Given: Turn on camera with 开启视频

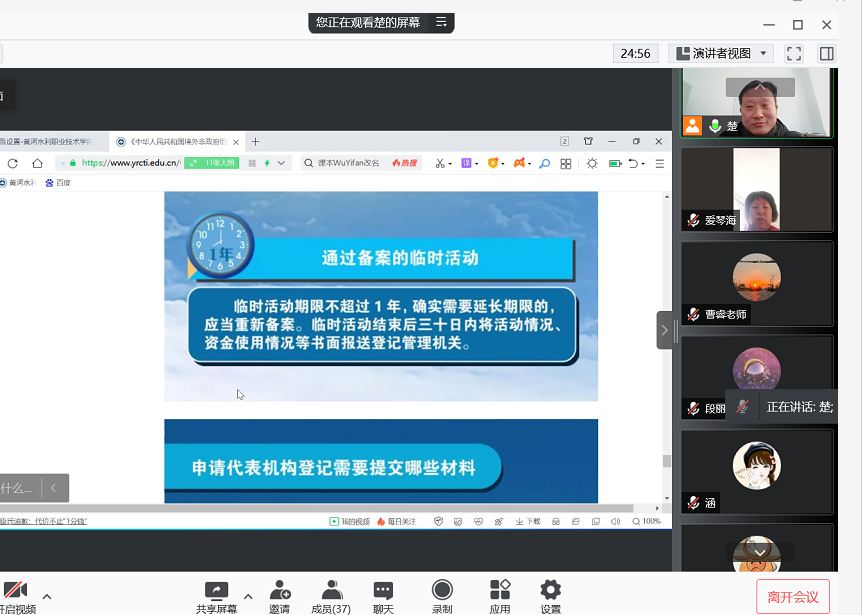Looking at the screenshot, I should [x=16, y=592].
